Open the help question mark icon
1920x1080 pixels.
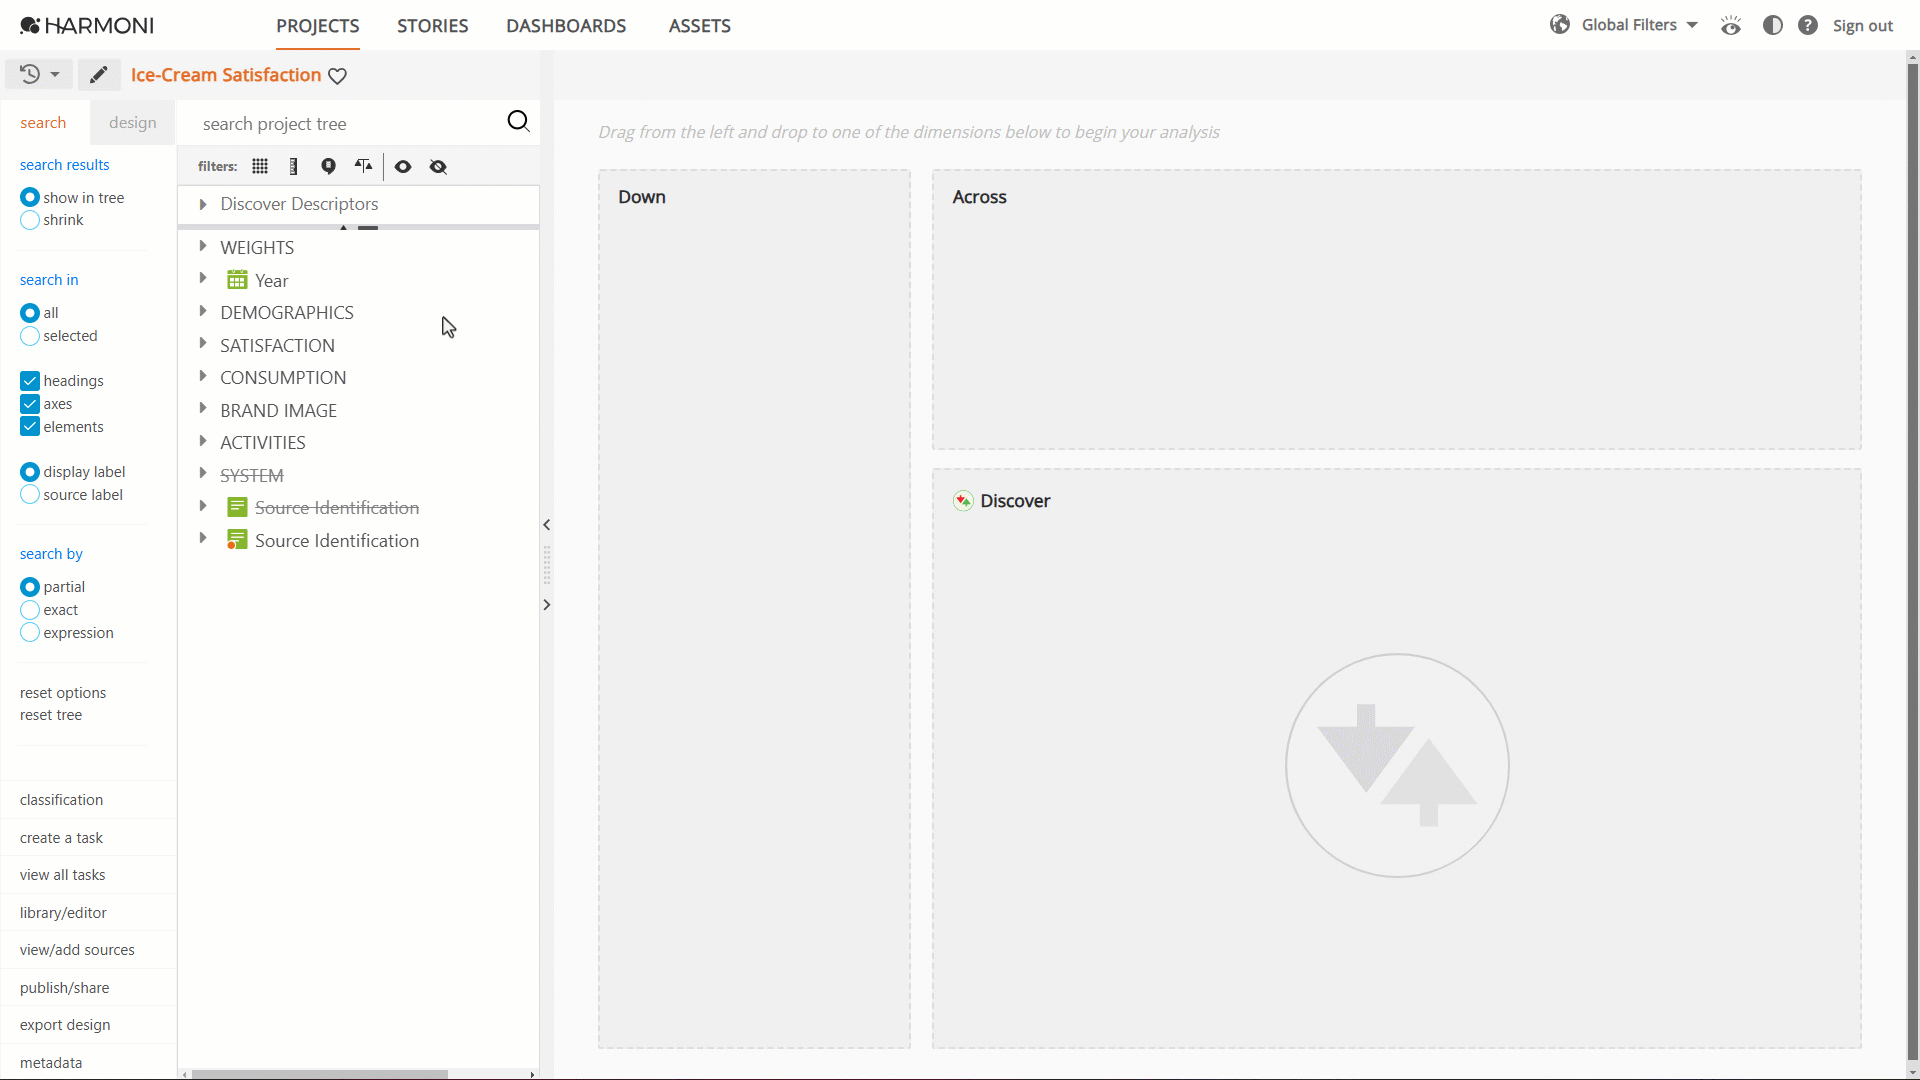click(x=1808, y=25)
